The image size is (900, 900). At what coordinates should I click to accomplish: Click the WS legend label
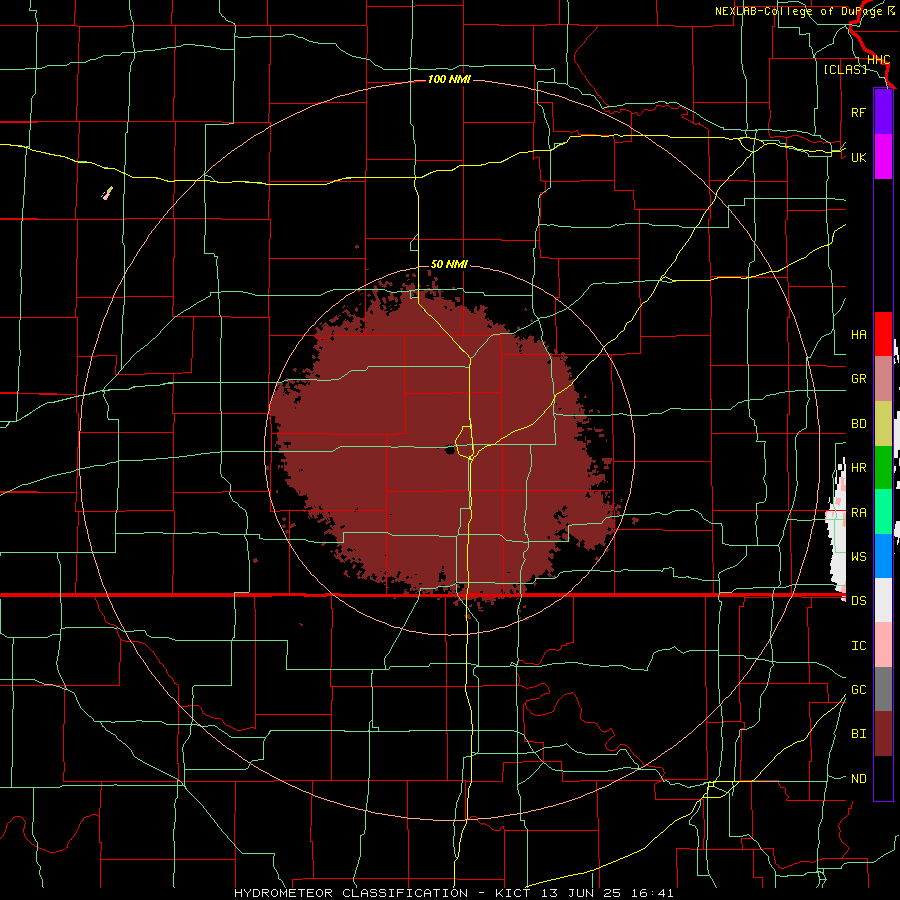pos(858,557)
